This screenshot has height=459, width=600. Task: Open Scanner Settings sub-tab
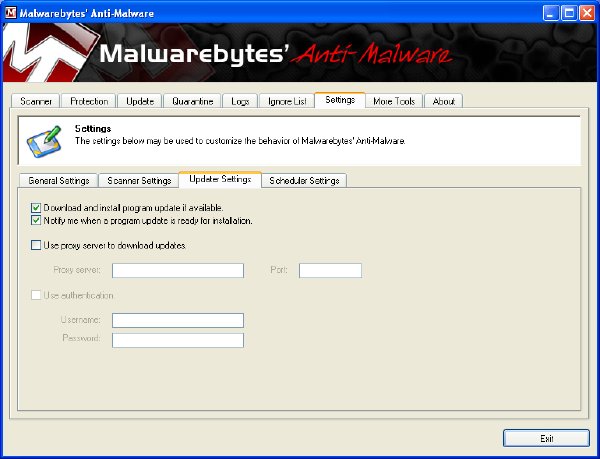click(139, 180)
